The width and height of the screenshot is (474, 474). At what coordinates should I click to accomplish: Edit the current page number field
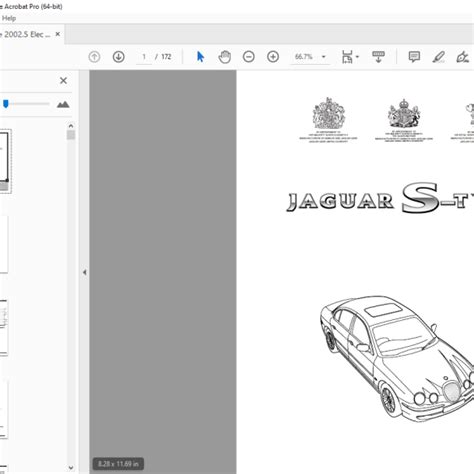[144, 57]
